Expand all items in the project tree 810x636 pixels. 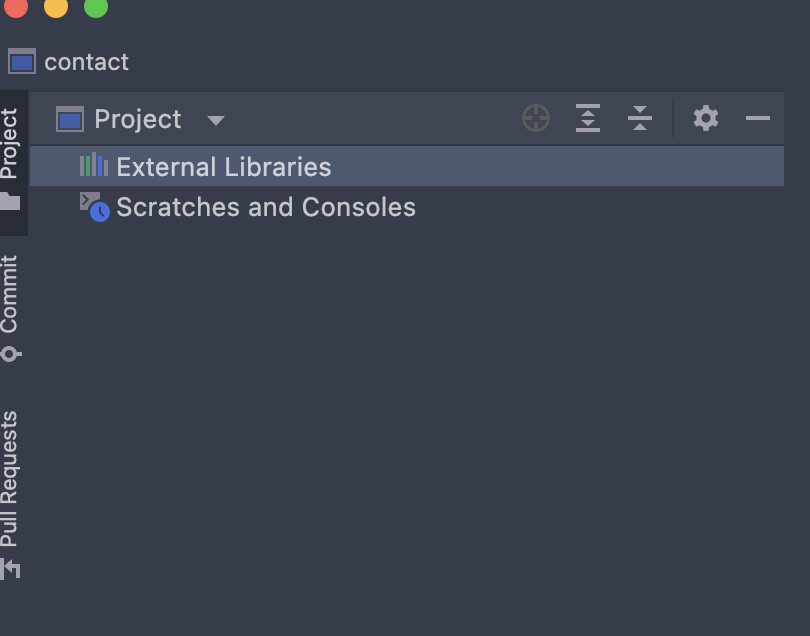[x=588, y=118]
